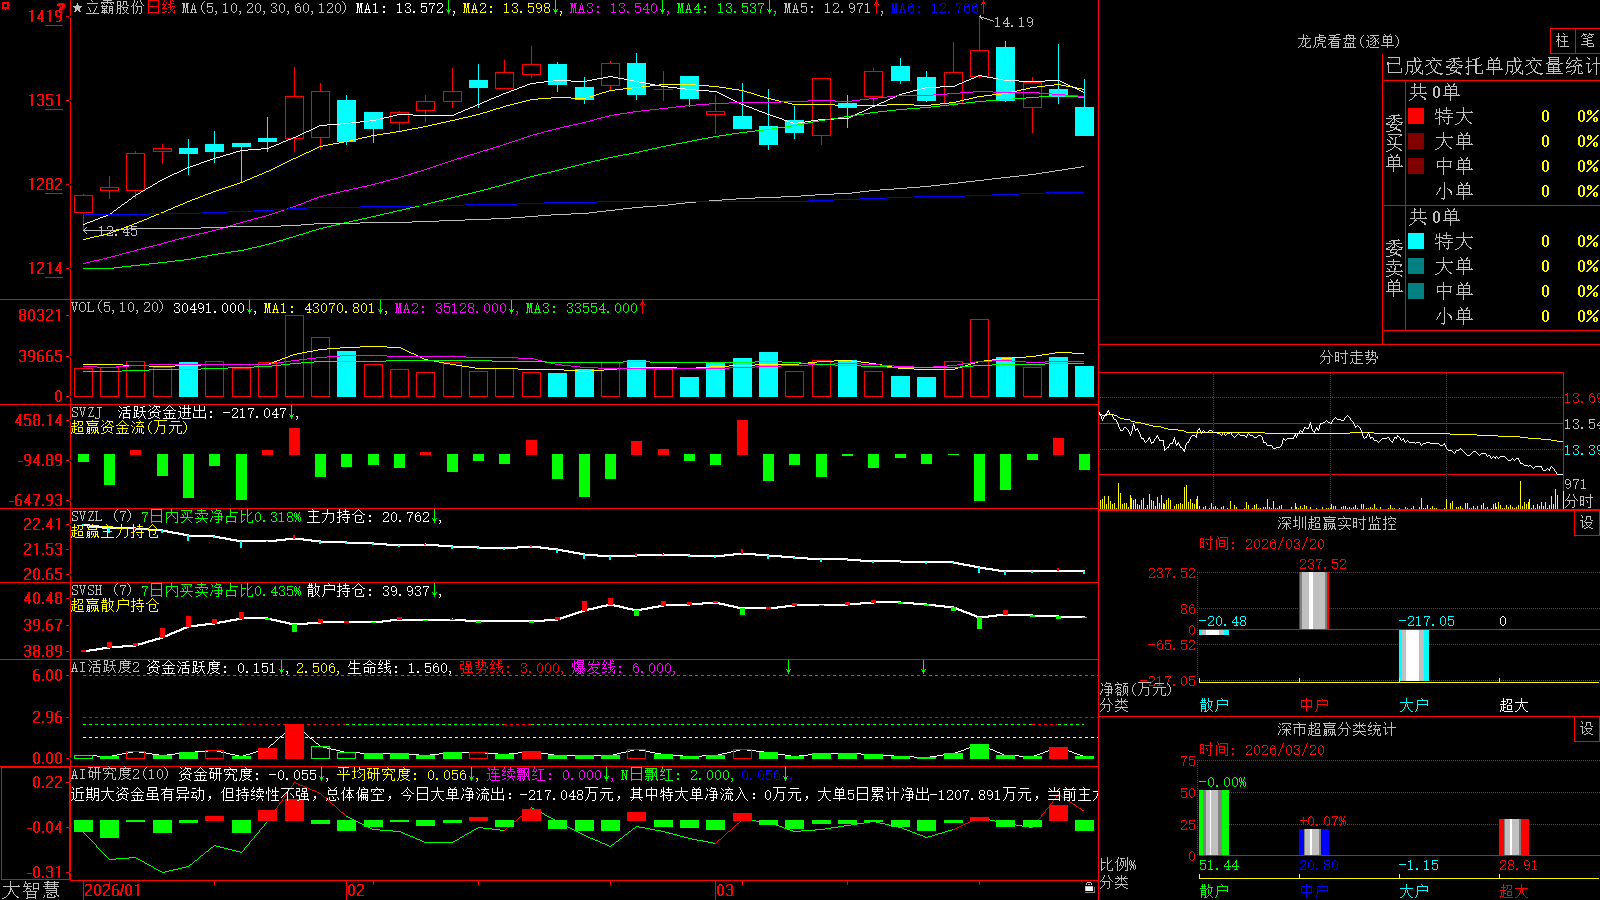Select 散户 category in 实时监控 chart

(x=1214, y=705)
